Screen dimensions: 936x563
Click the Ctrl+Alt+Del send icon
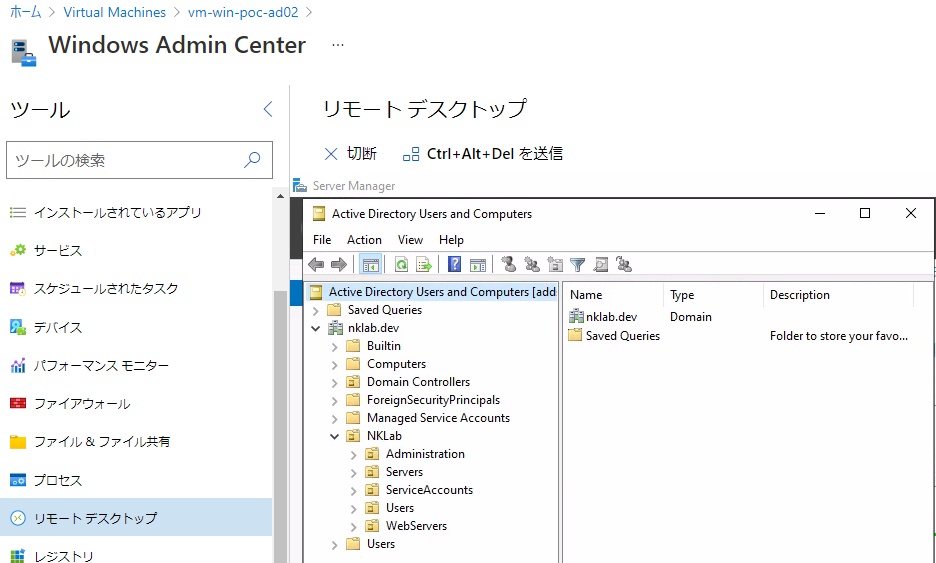point(411,154)
